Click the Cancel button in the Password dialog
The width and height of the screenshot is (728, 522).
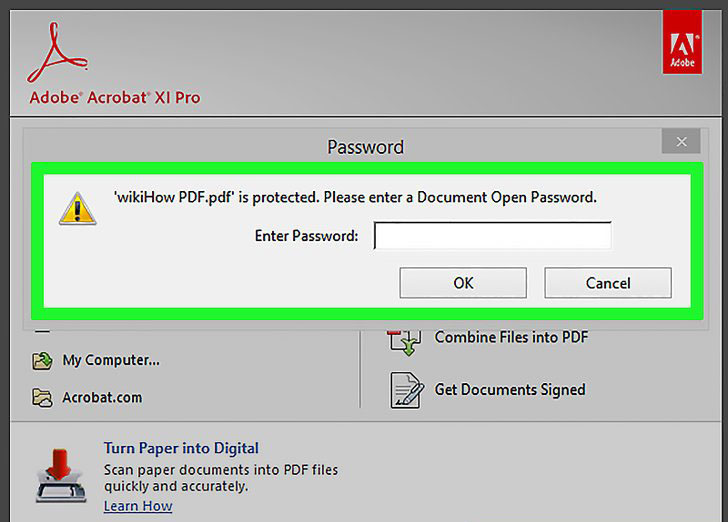[608, 282]
